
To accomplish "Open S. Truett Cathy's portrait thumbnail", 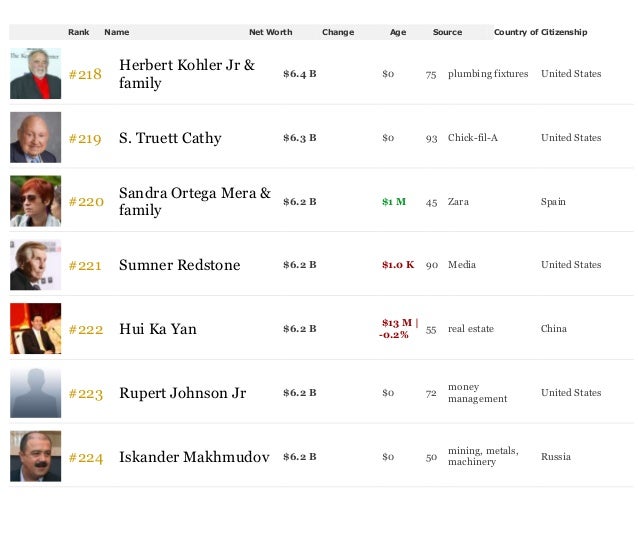I will (35, 138).
